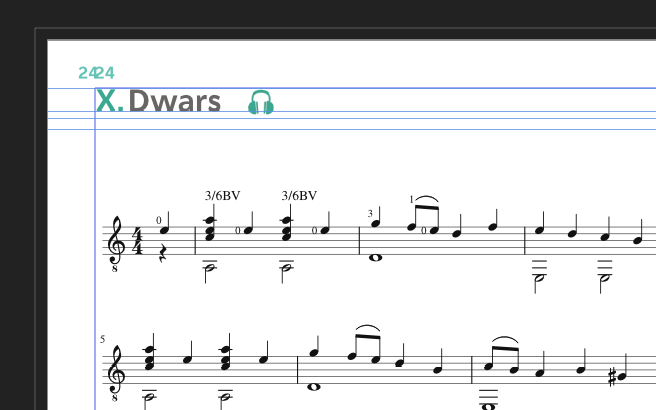656x410 pixels.
Task: Click the second '3/6BV' barre marking
Action: 299,195
